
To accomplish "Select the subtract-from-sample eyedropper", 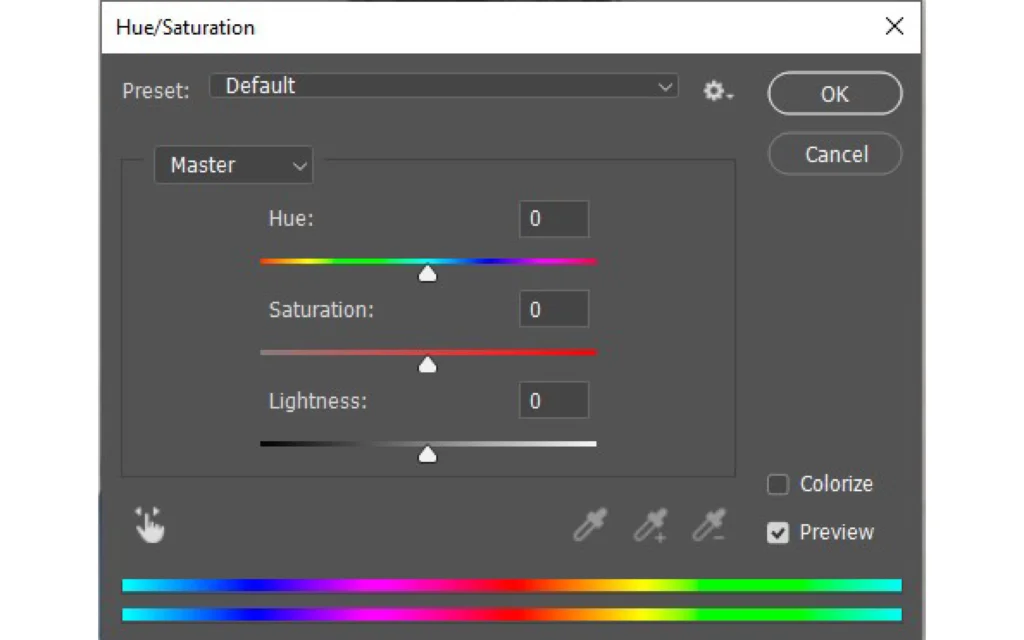I will 710,524.
